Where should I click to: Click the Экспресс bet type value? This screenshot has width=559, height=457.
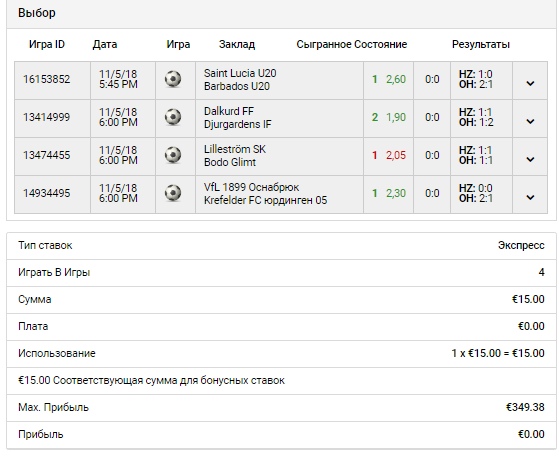point(521,245)
